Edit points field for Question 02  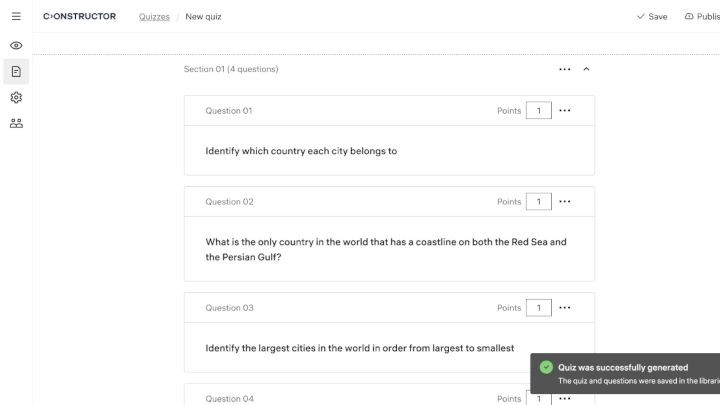point(538,202)
